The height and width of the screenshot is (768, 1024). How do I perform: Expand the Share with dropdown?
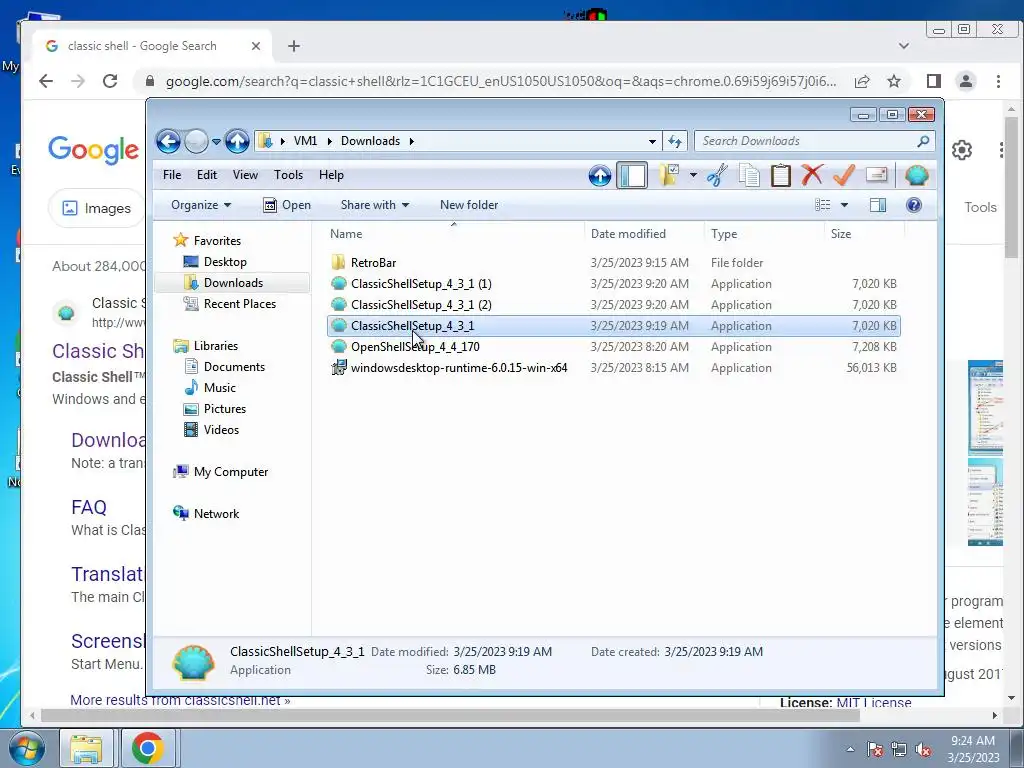click(374, 205)
